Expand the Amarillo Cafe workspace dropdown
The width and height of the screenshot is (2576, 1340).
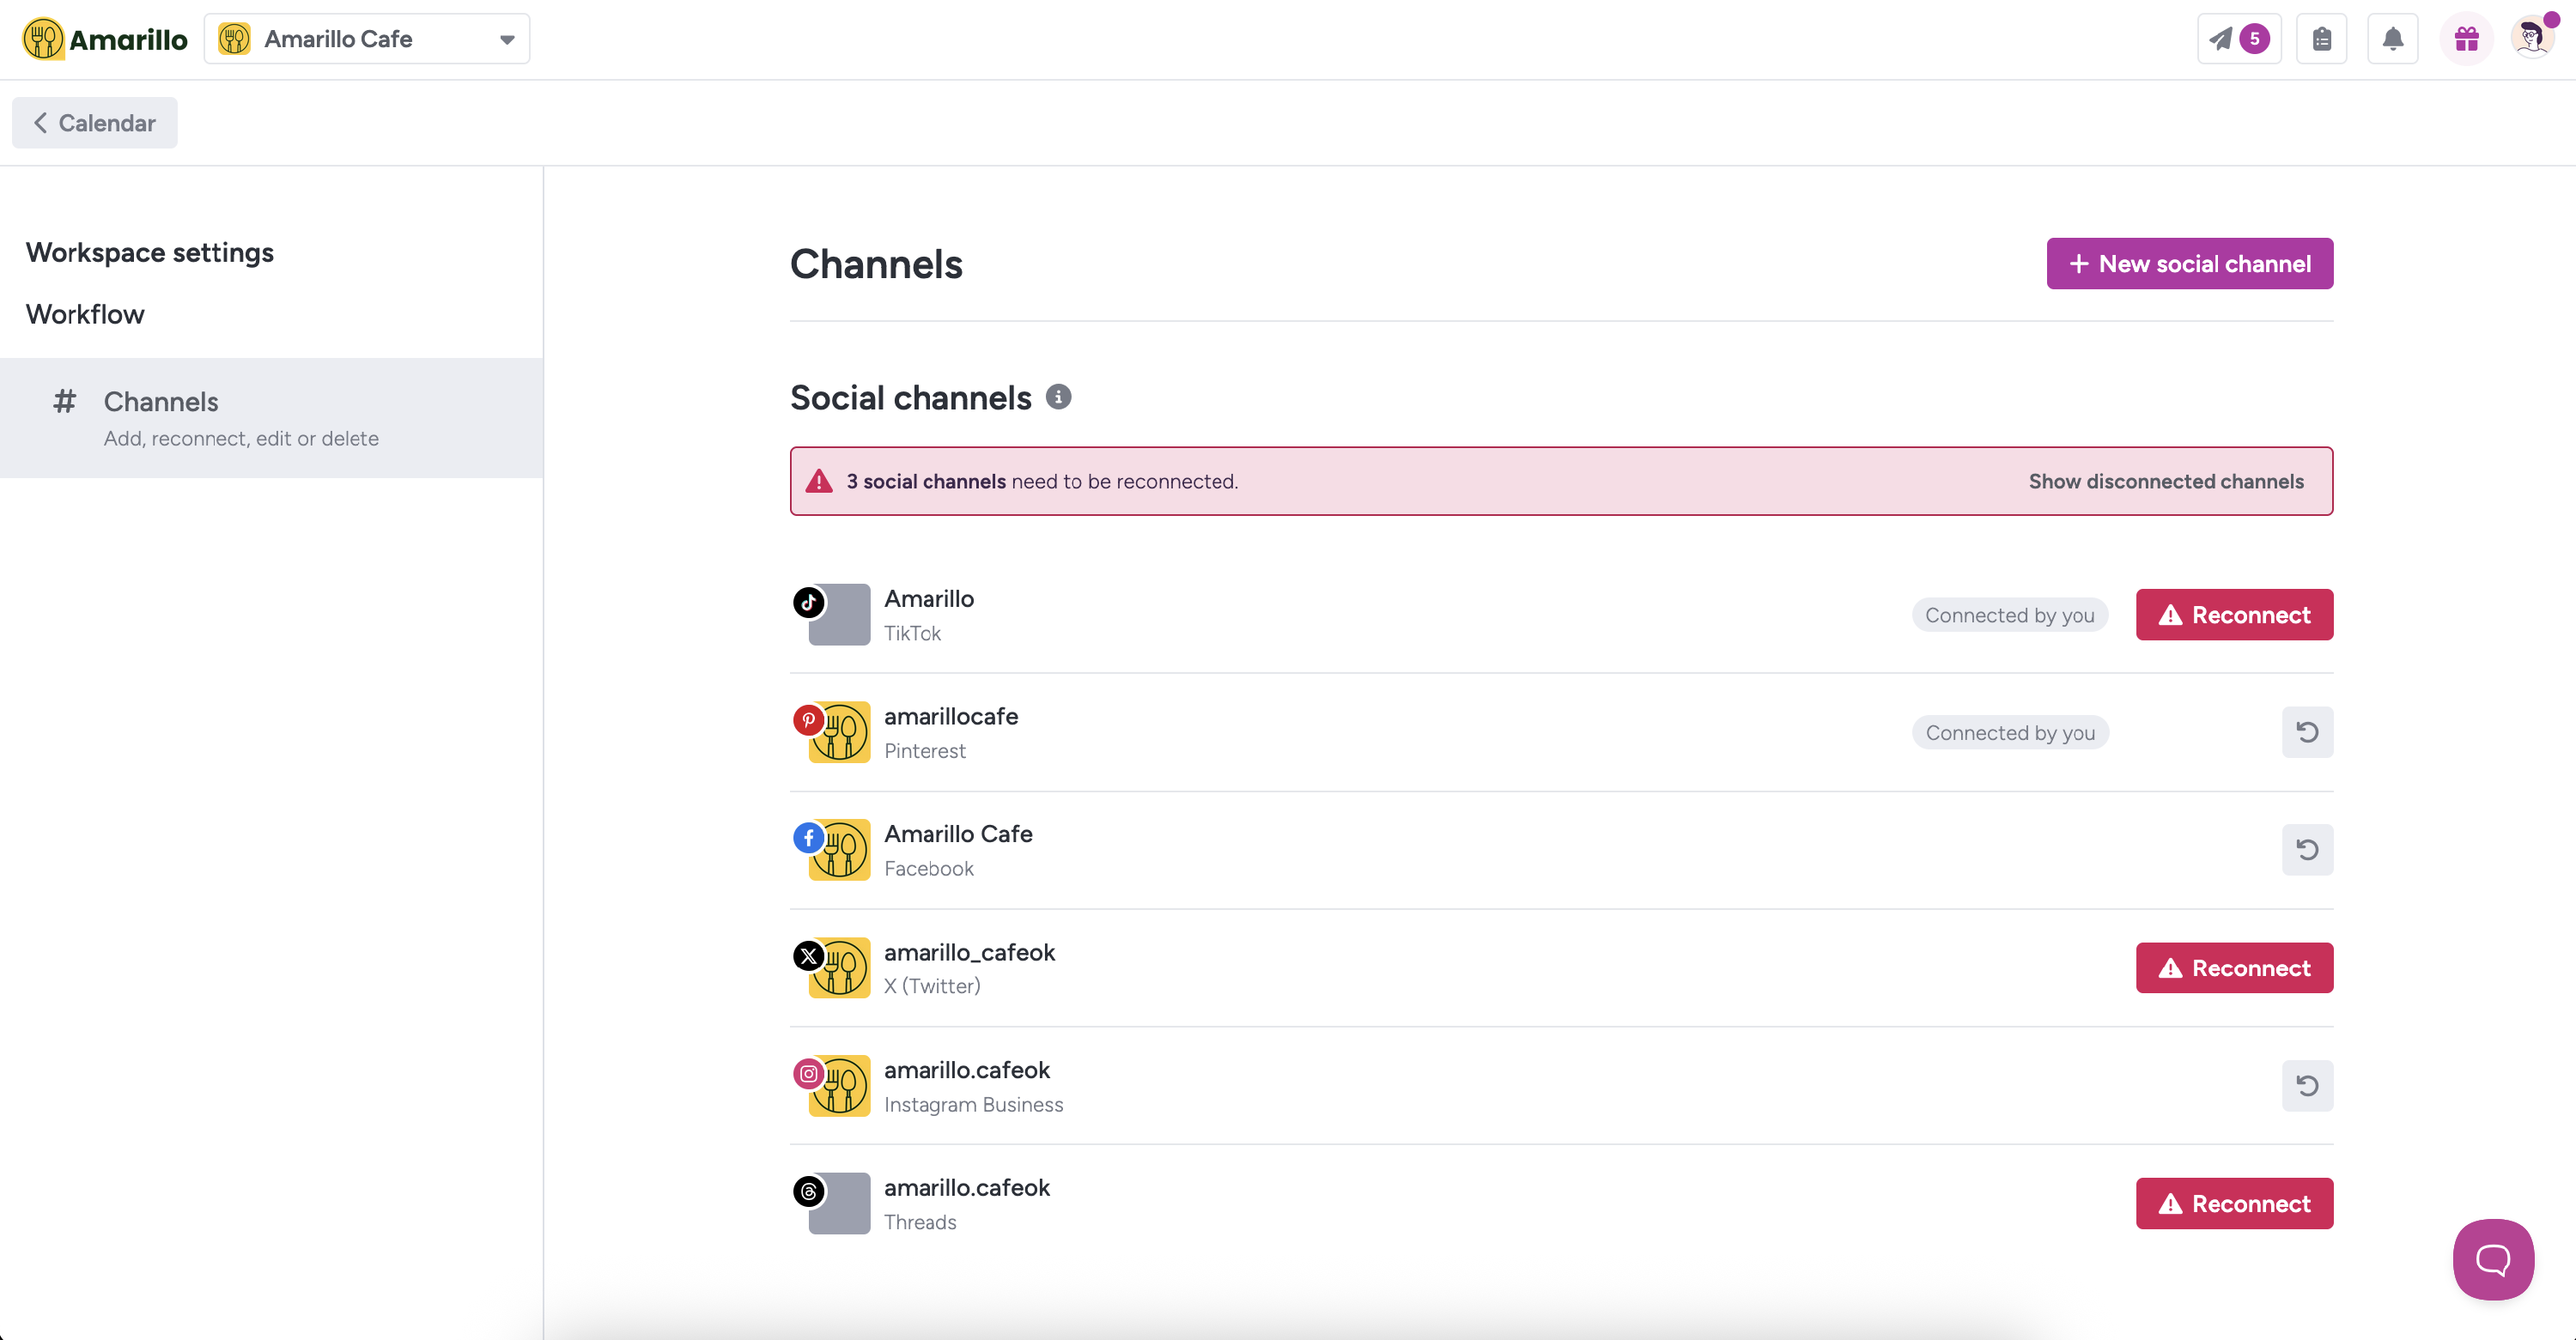coord(367,39)
